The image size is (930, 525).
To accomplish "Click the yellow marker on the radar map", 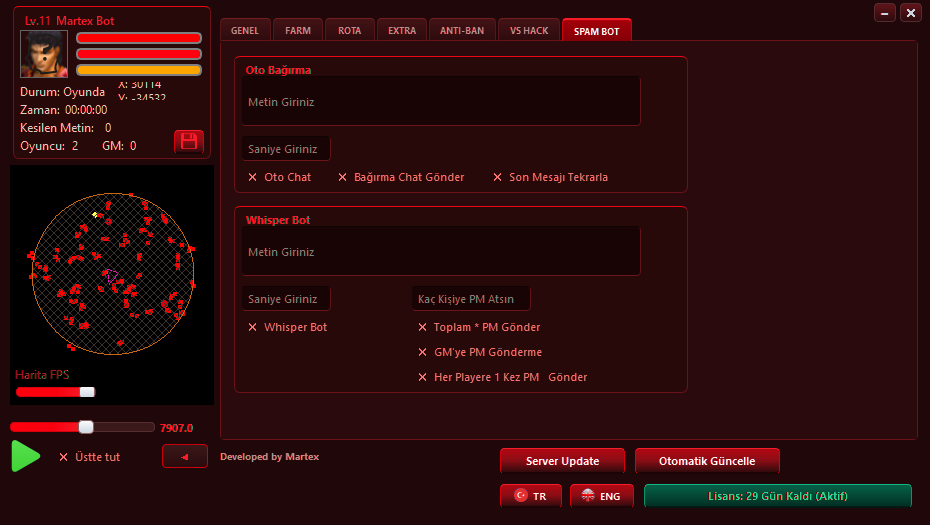I will (x=94, y=214).
